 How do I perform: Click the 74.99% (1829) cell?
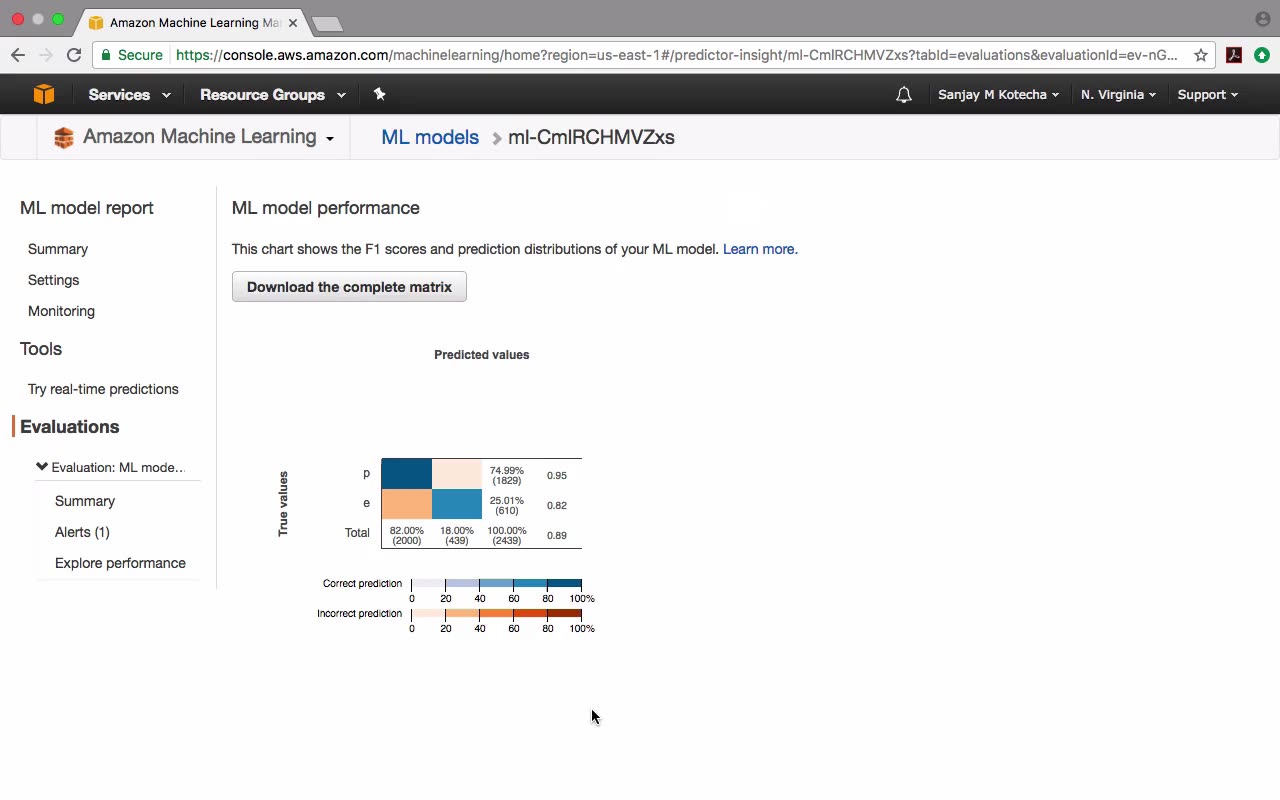506,476
